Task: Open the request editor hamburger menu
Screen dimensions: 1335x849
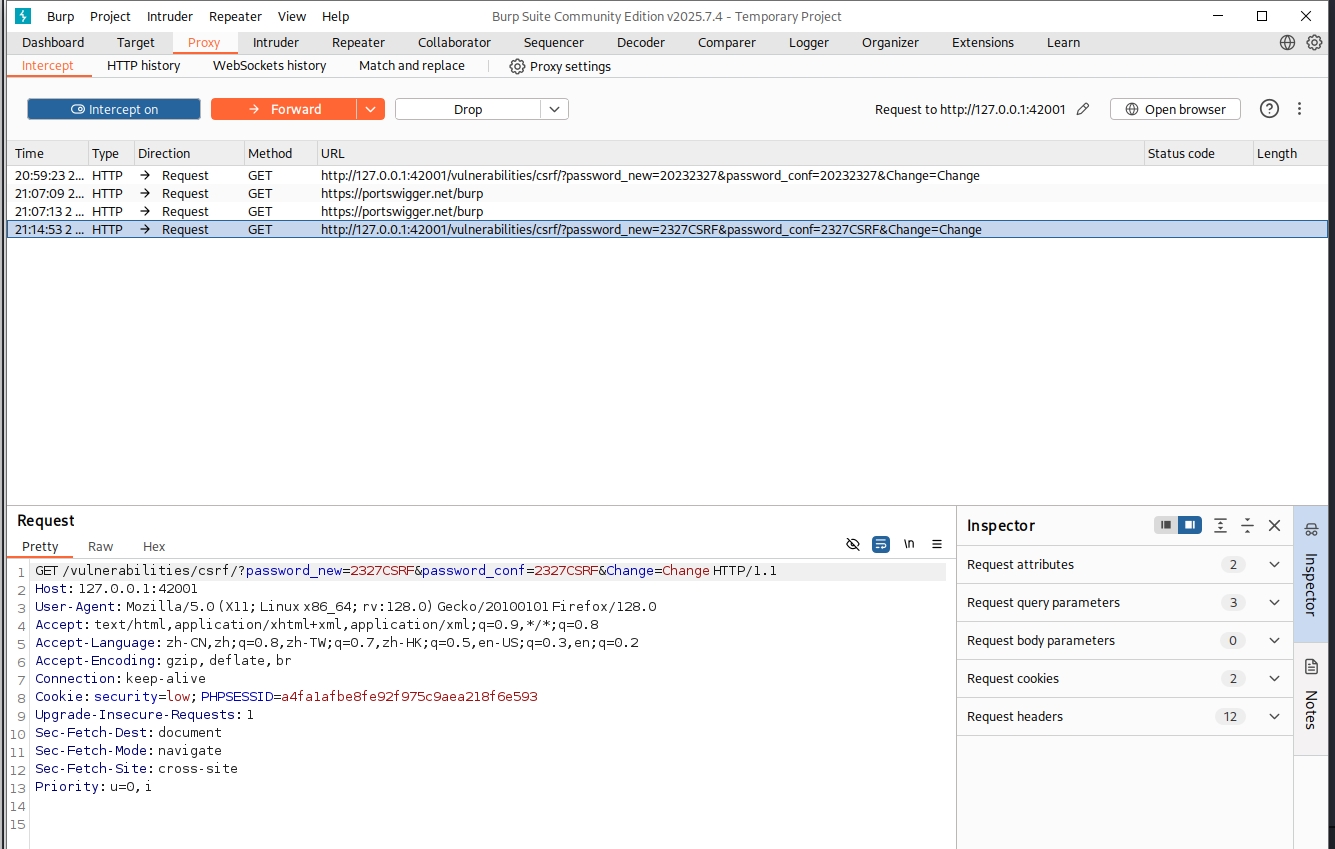Action: (x=937, y=544)
